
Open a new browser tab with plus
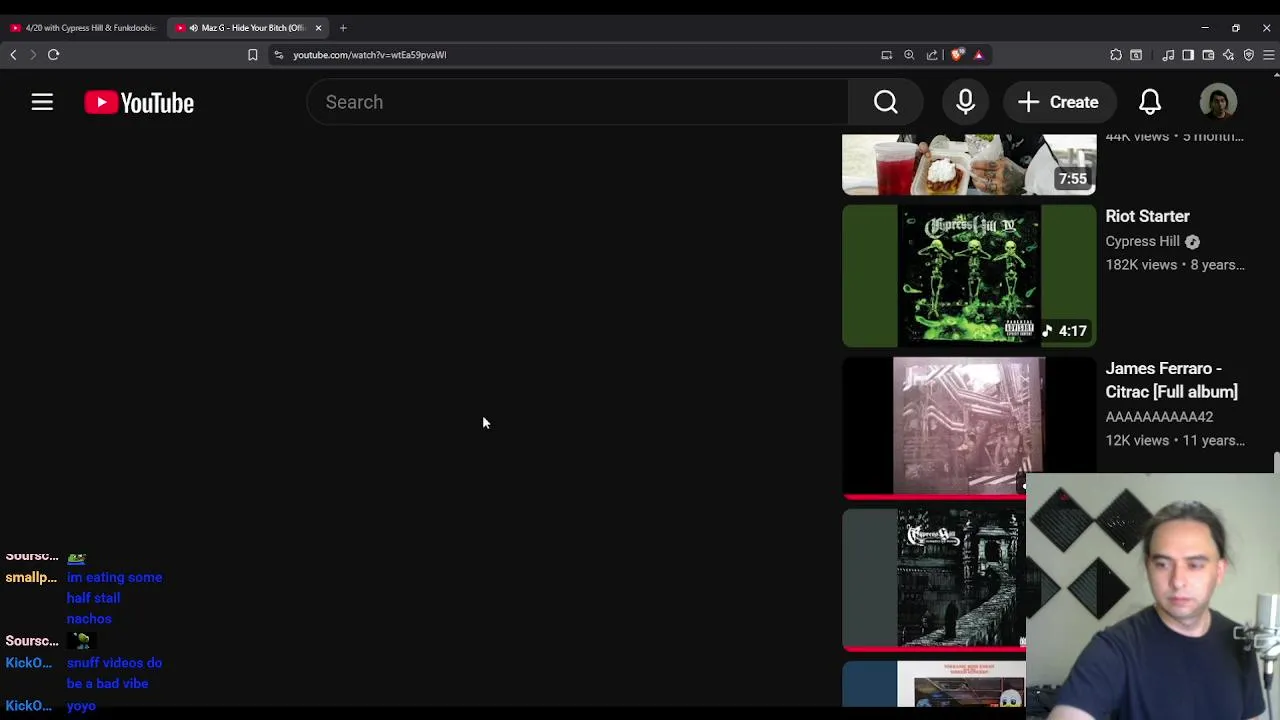343,28
